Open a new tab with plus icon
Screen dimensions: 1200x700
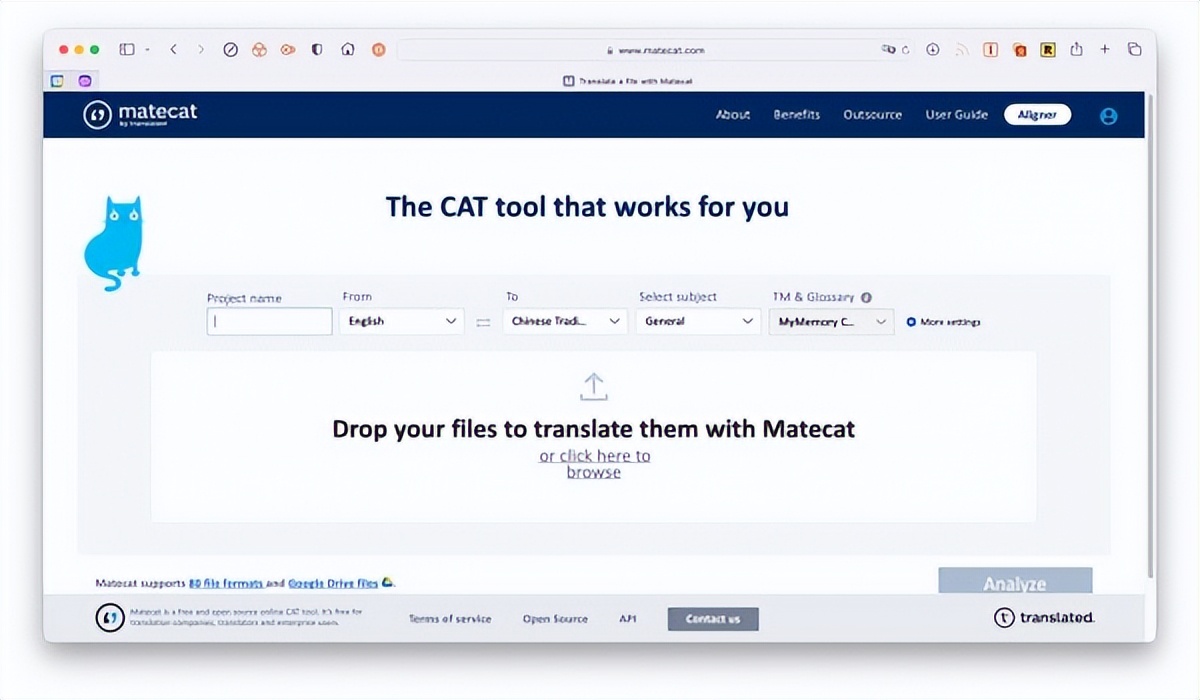click(1105, 49)
